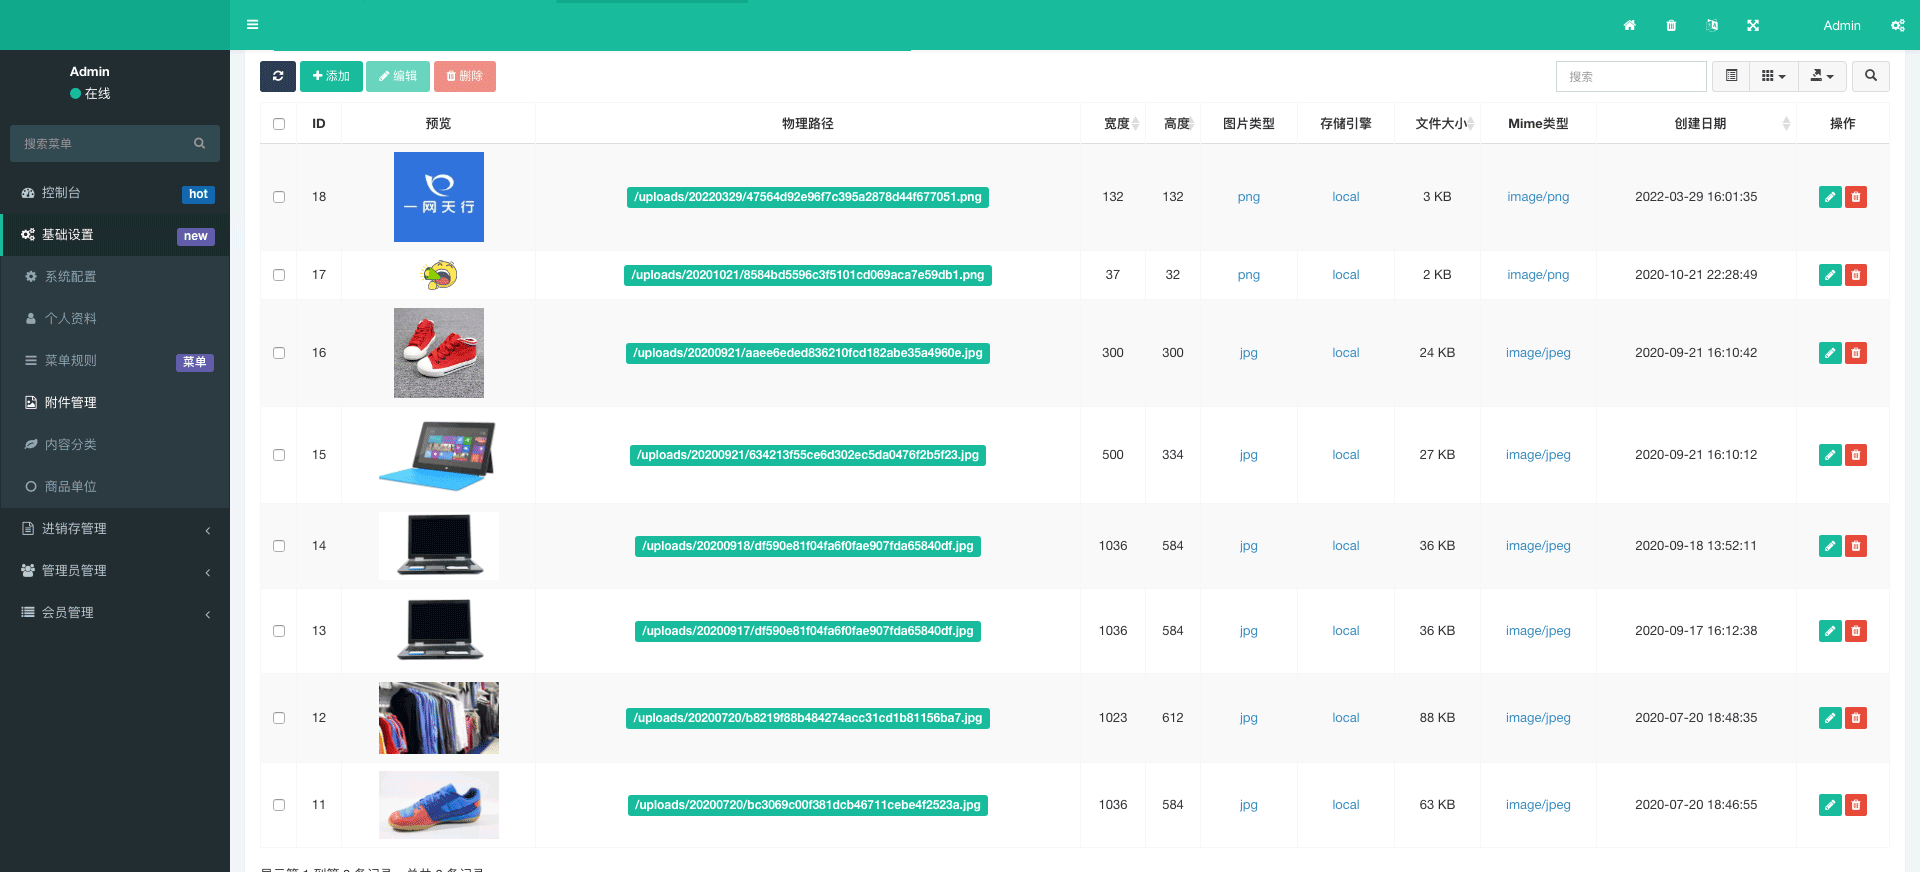Edit the row with ID 17
The width and height of the screenshot is (1920, 872).
(1830, 275)
